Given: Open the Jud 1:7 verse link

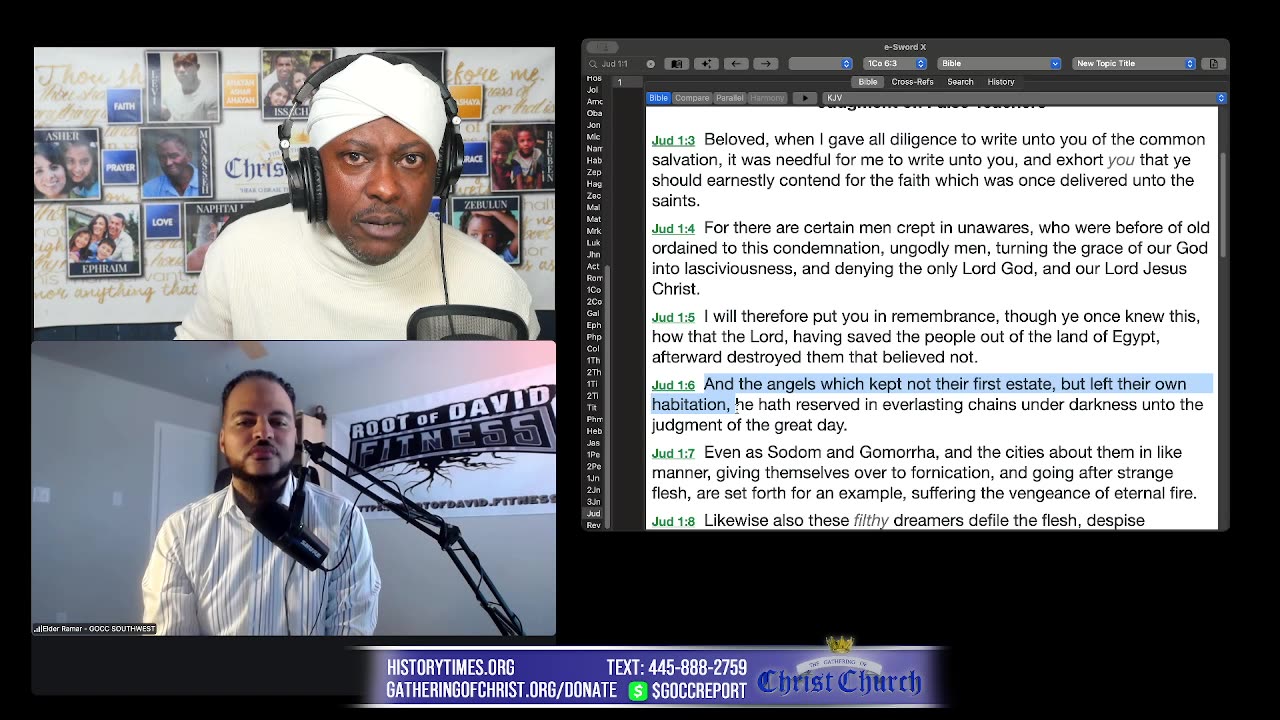Looking at the screenshot, I should (x=673, y=453).
